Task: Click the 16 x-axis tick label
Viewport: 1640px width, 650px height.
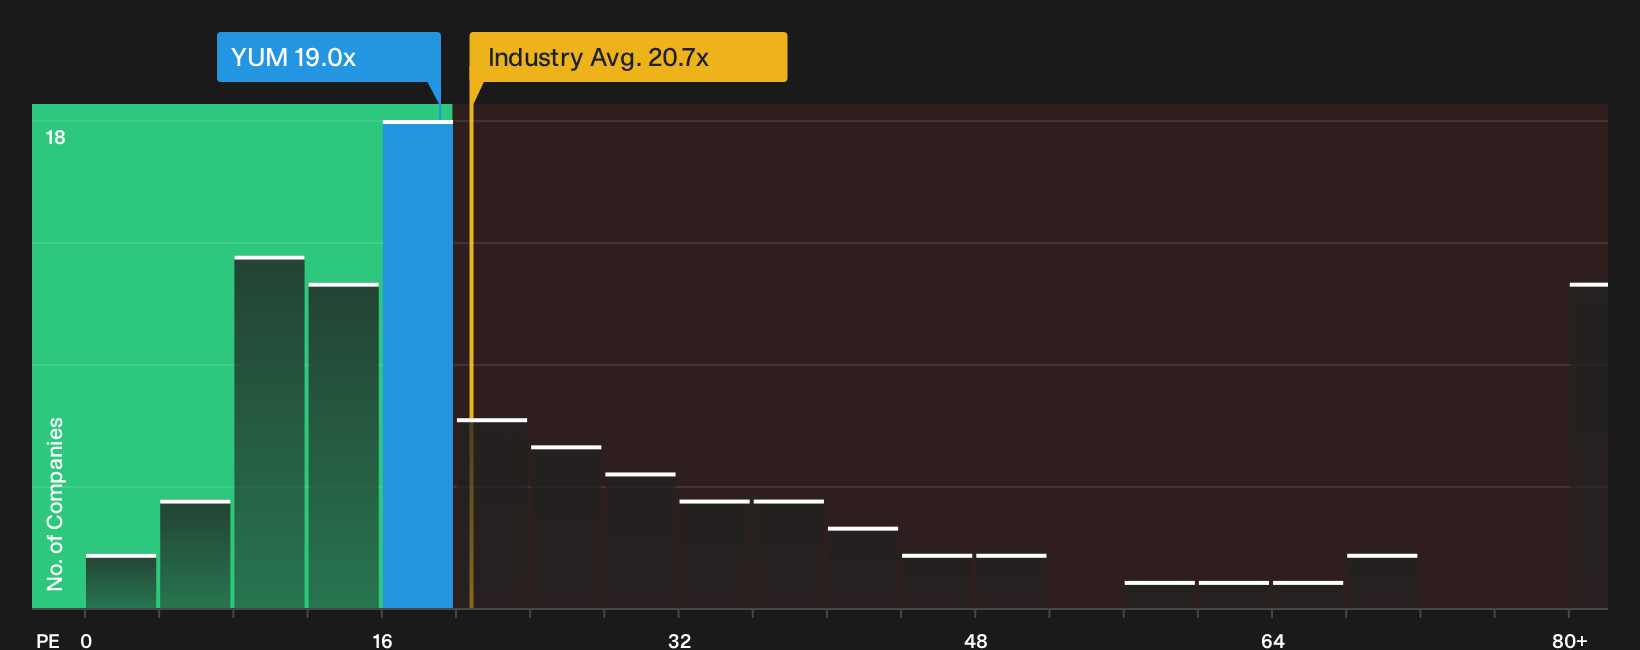Action: click(382, 640)
